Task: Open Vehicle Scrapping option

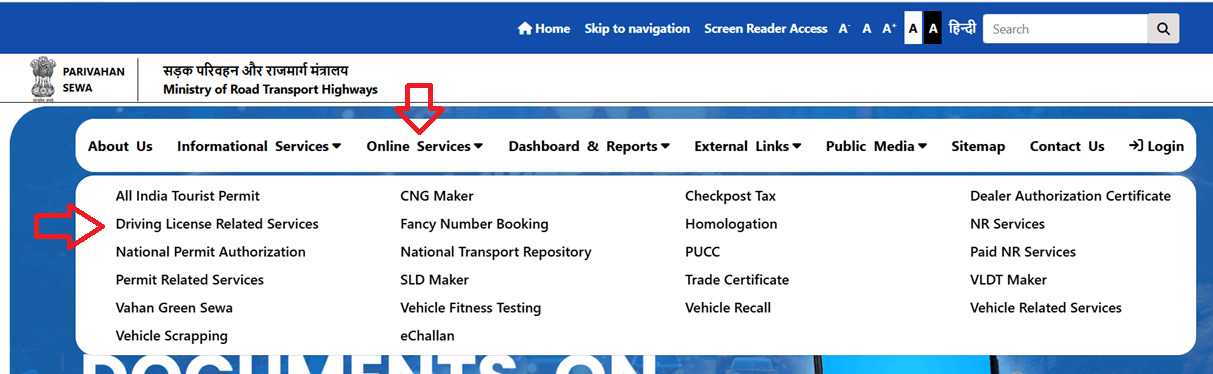Action: point(172,336)
